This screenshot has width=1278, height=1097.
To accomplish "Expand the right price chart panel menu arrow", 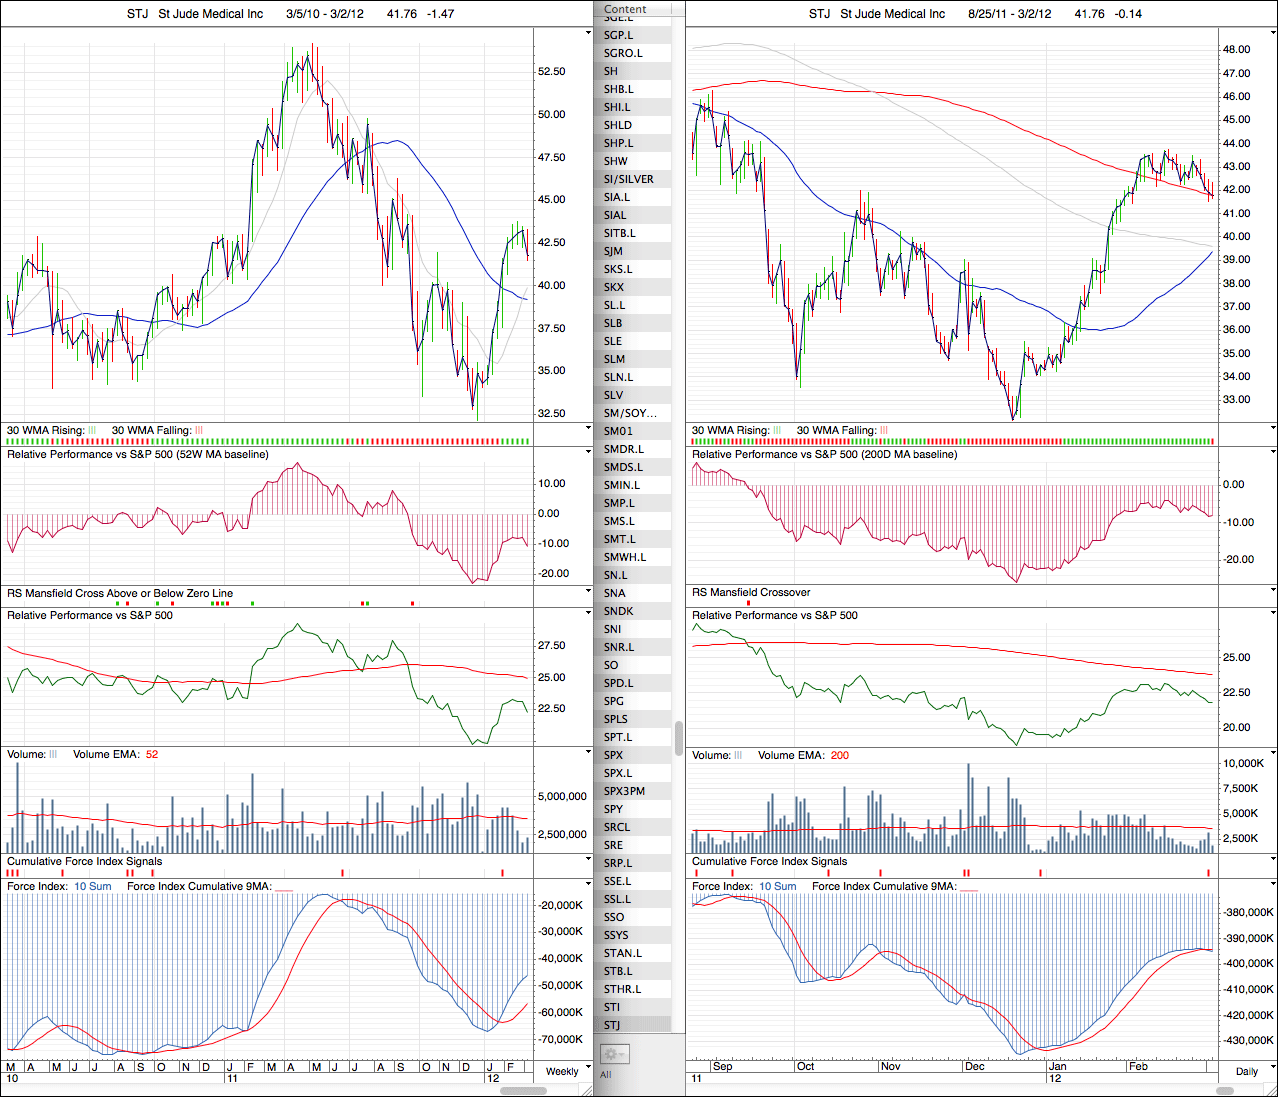I will pyautogui.click(x=1272, y=33).
